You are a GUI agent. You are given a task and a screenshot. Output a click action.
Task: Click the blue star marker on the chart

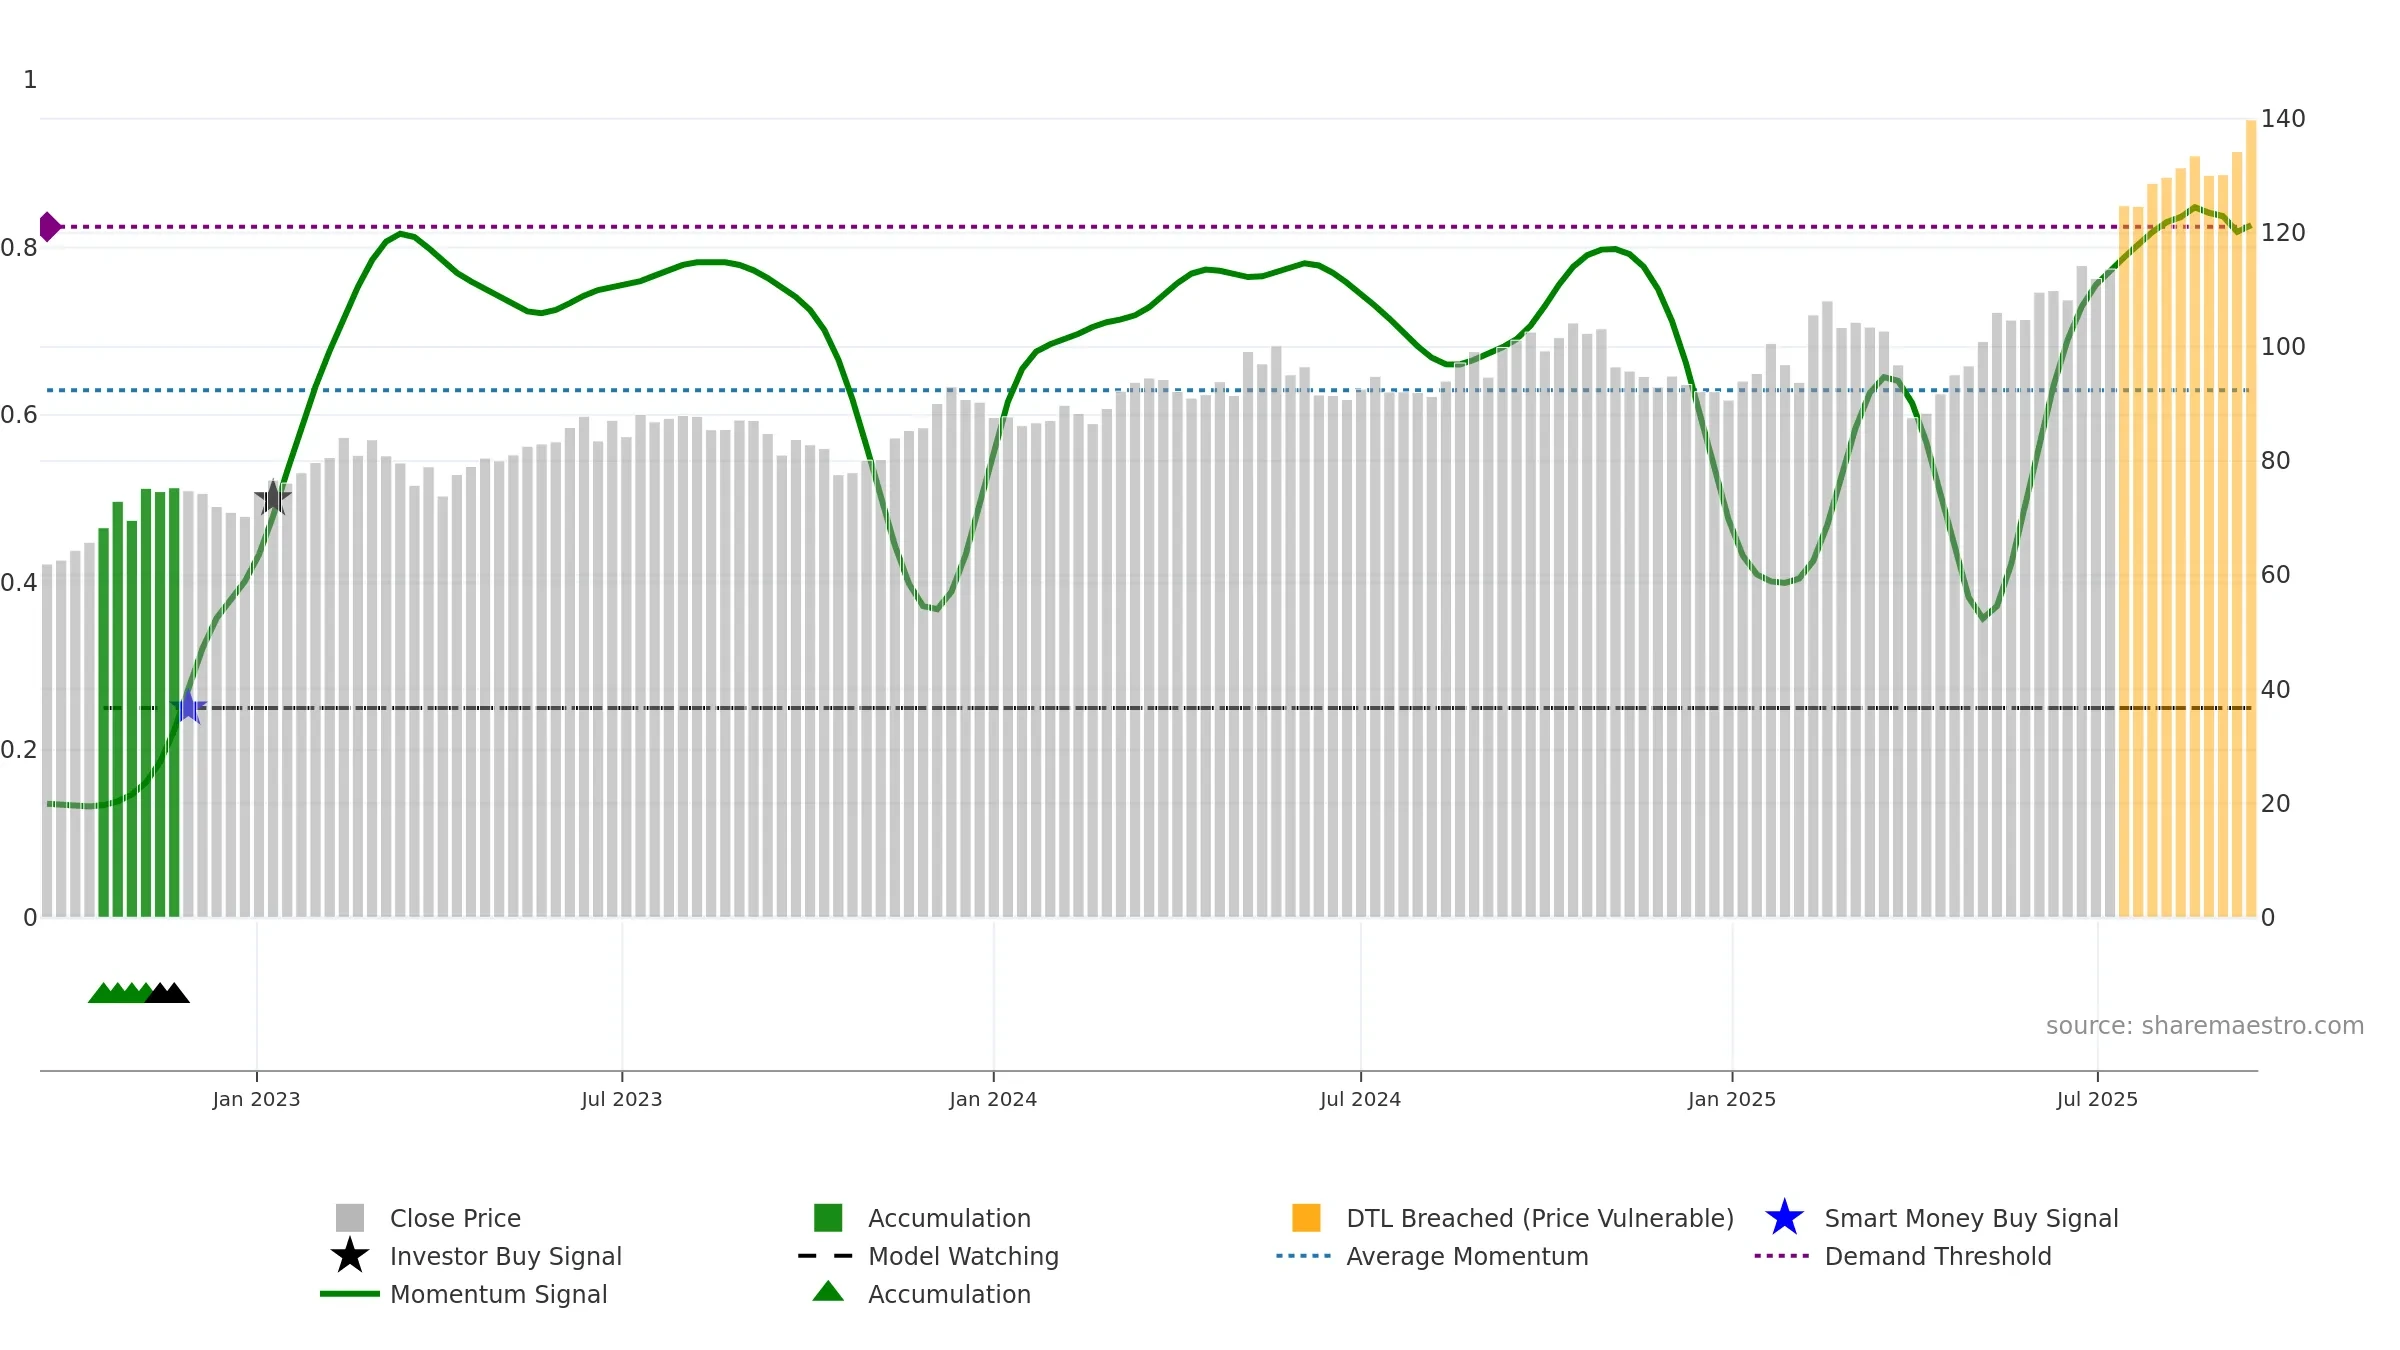click(x=188, y=707)
